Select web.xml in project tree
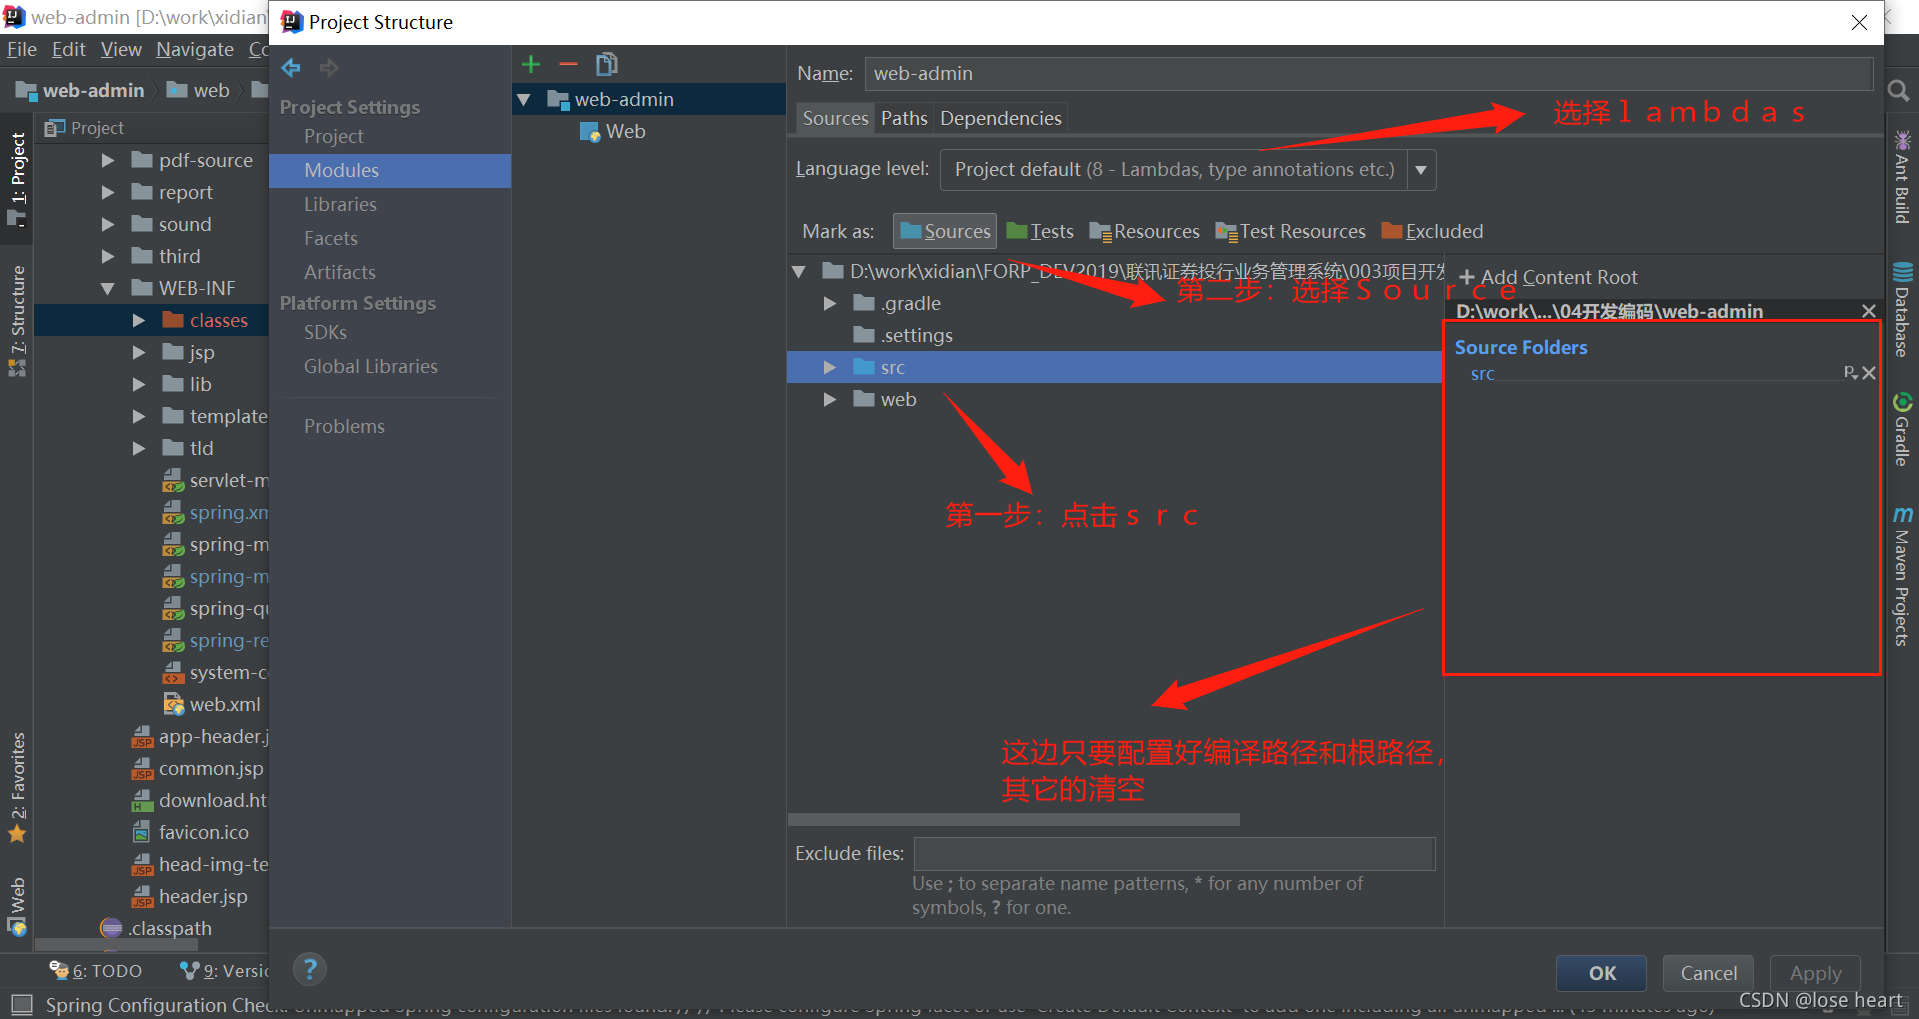The height and width of the screenshot is (1019, 1919). 212,704
